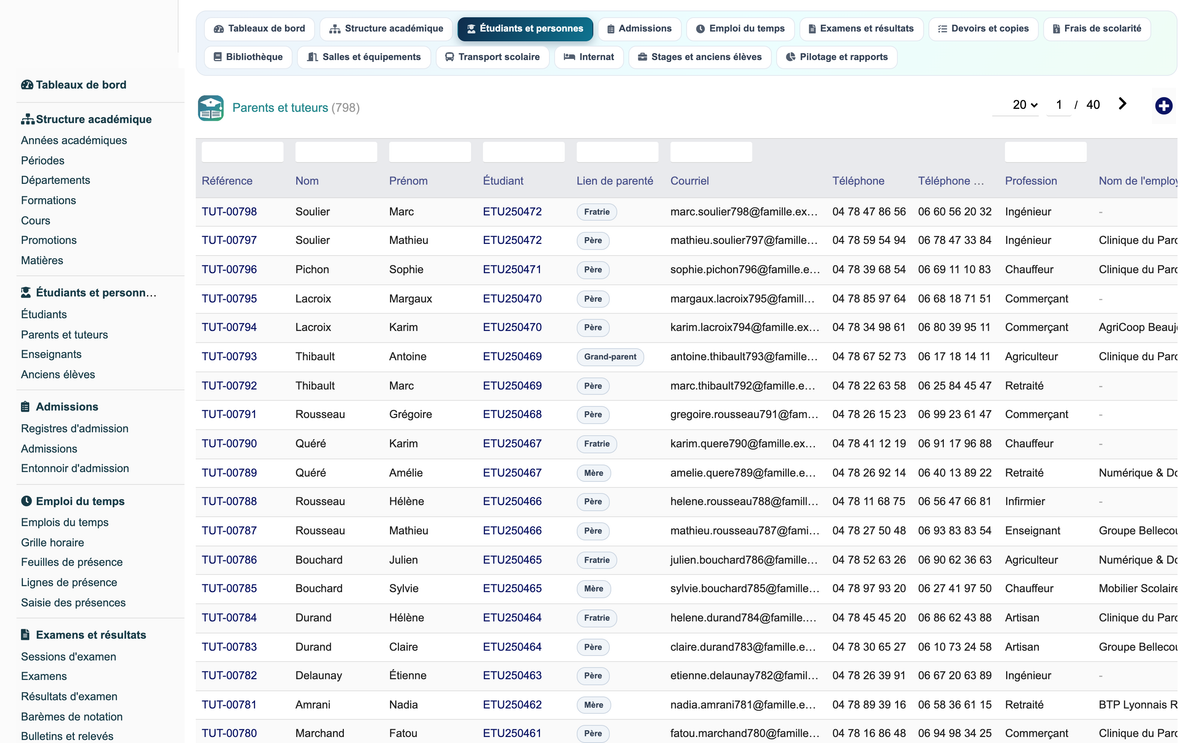Open Entonnoir d'admission in the sidebar
Viewport: 1200px width, 743px height.
click(75, 468)
